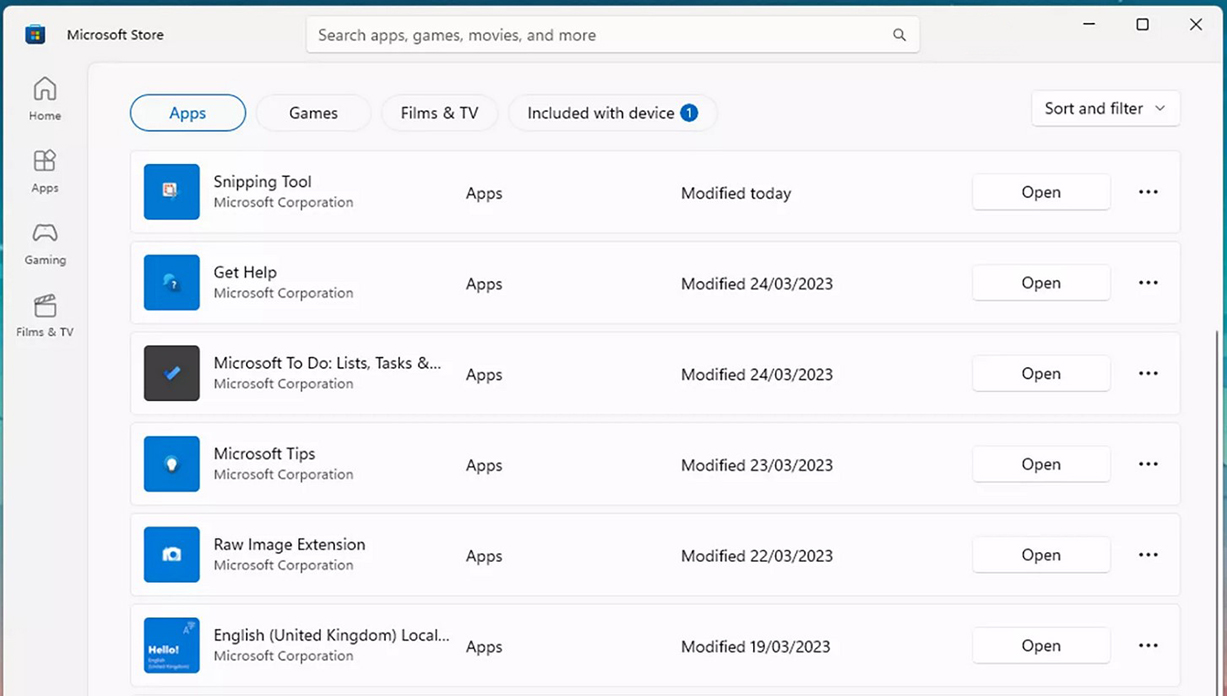This screenshot has width=1227, height=696.
Task: Click the Get Help app icon
Action: (171, 283)
